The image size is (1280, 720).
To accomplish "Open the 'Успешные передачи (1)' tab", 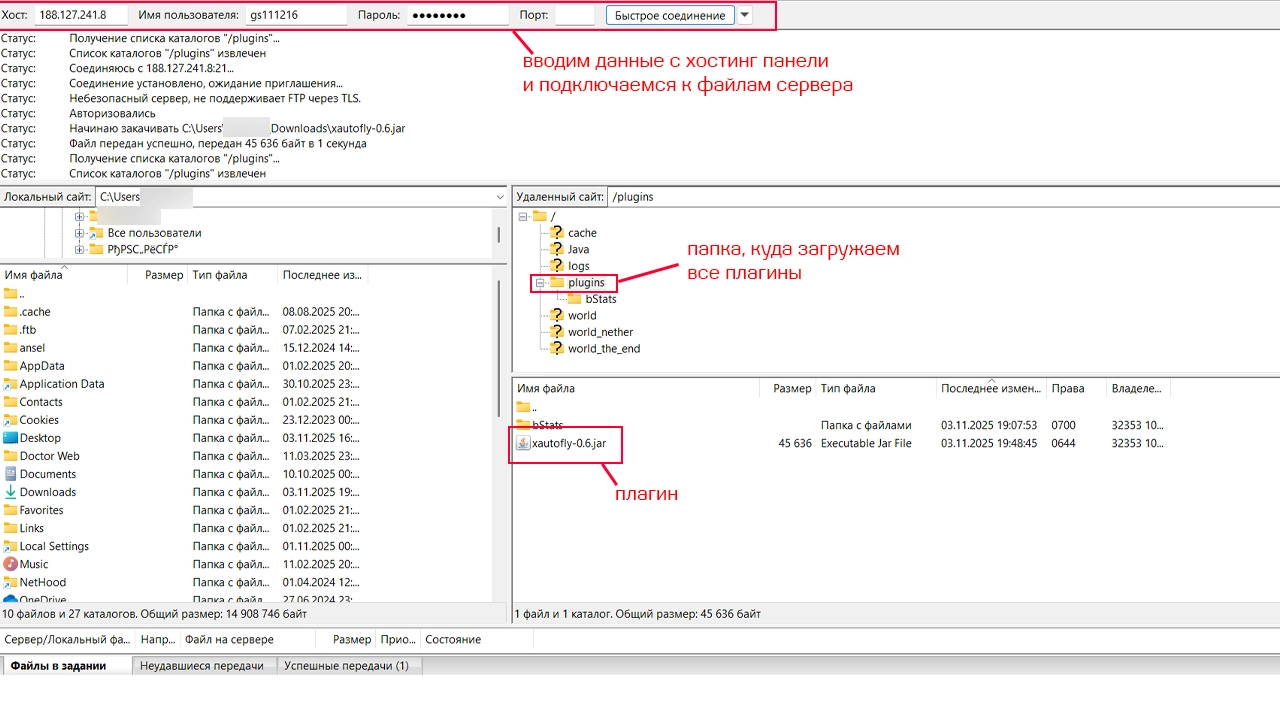I will coord(346,666).
